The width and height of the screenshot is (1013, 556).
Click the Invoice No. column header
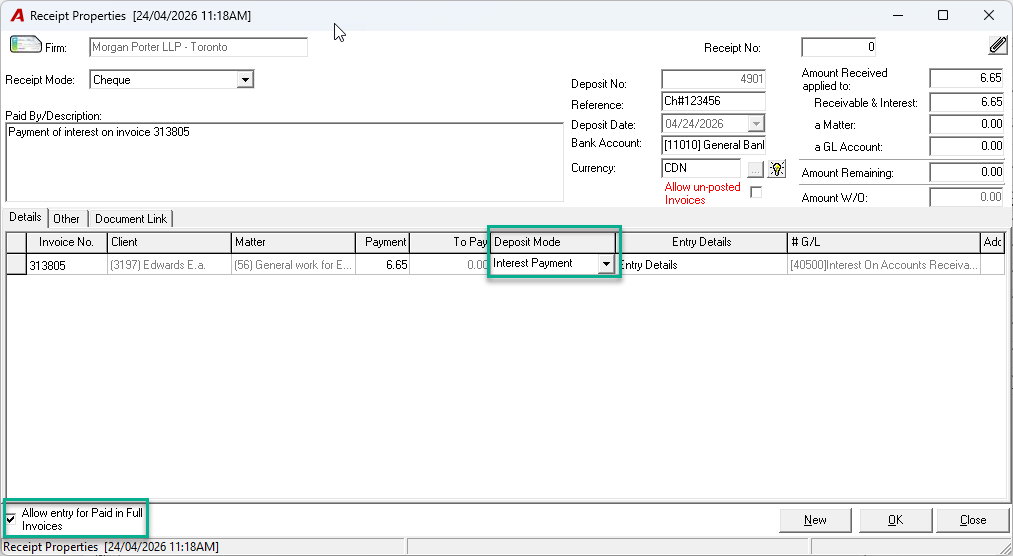67,242
